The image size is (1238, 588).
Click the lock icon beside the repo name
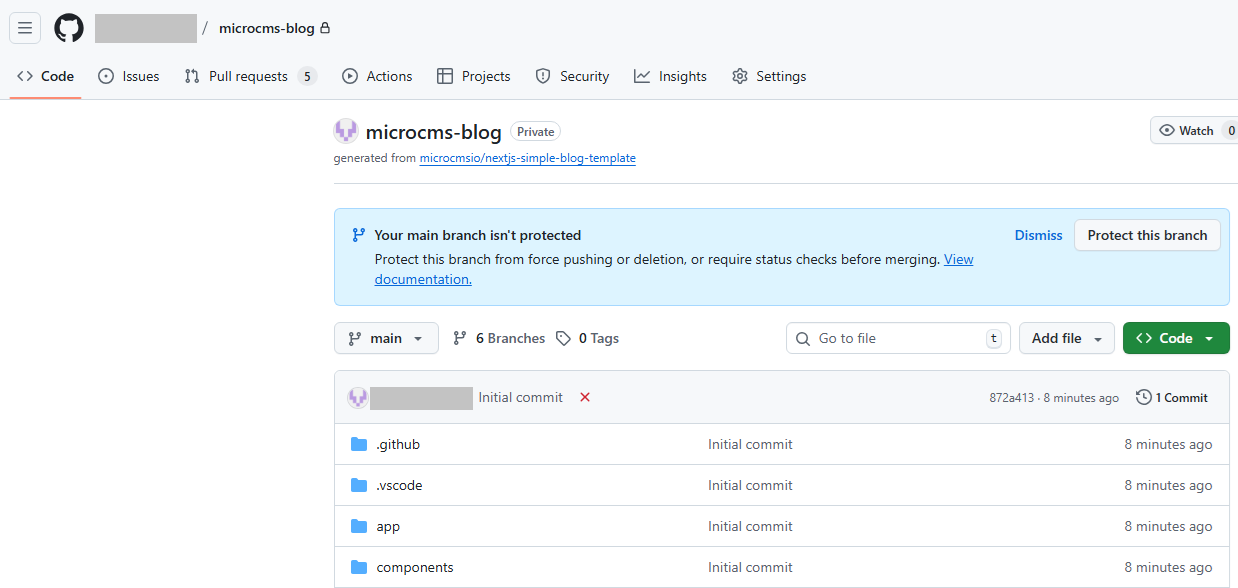(x=324, y=28)
